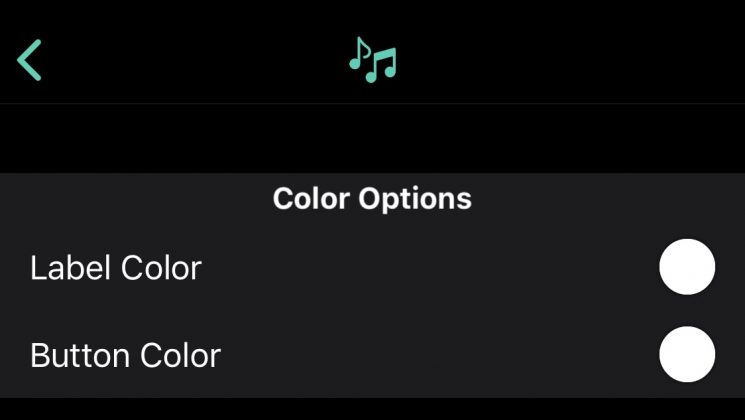Select the Button Color text

125,355
